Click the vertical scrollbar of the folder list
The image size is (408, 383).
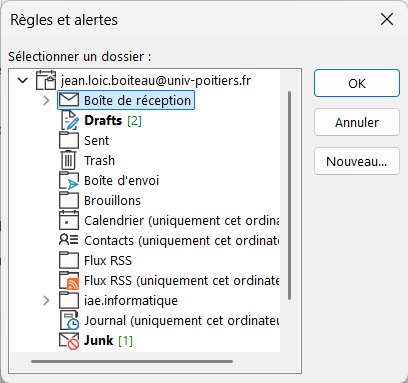click(x=289, y=195)
